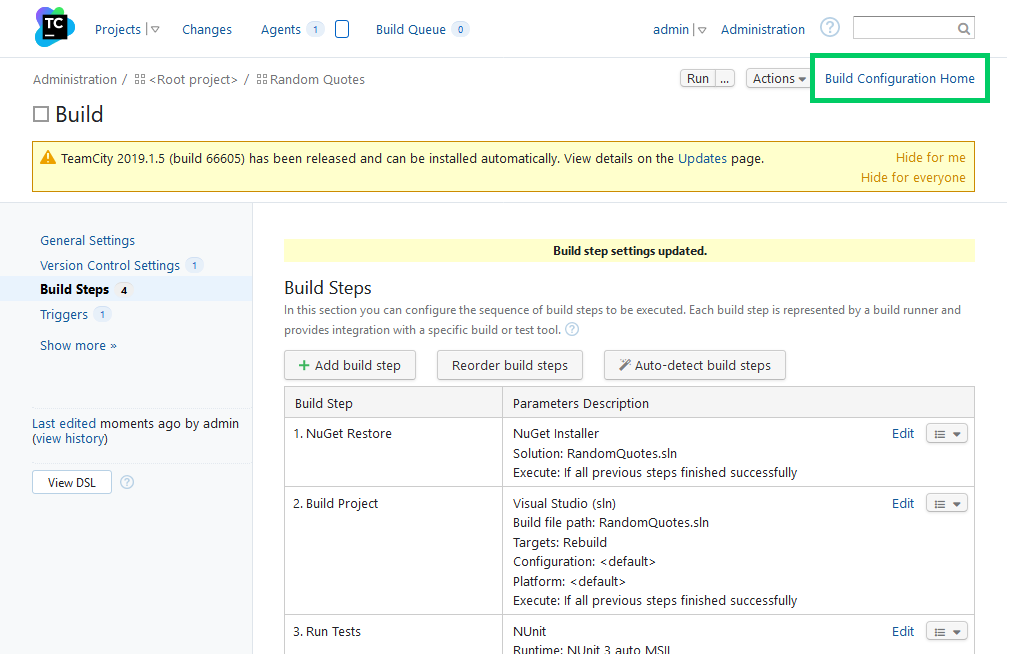Click the agents square status icon

click(342, 29)
